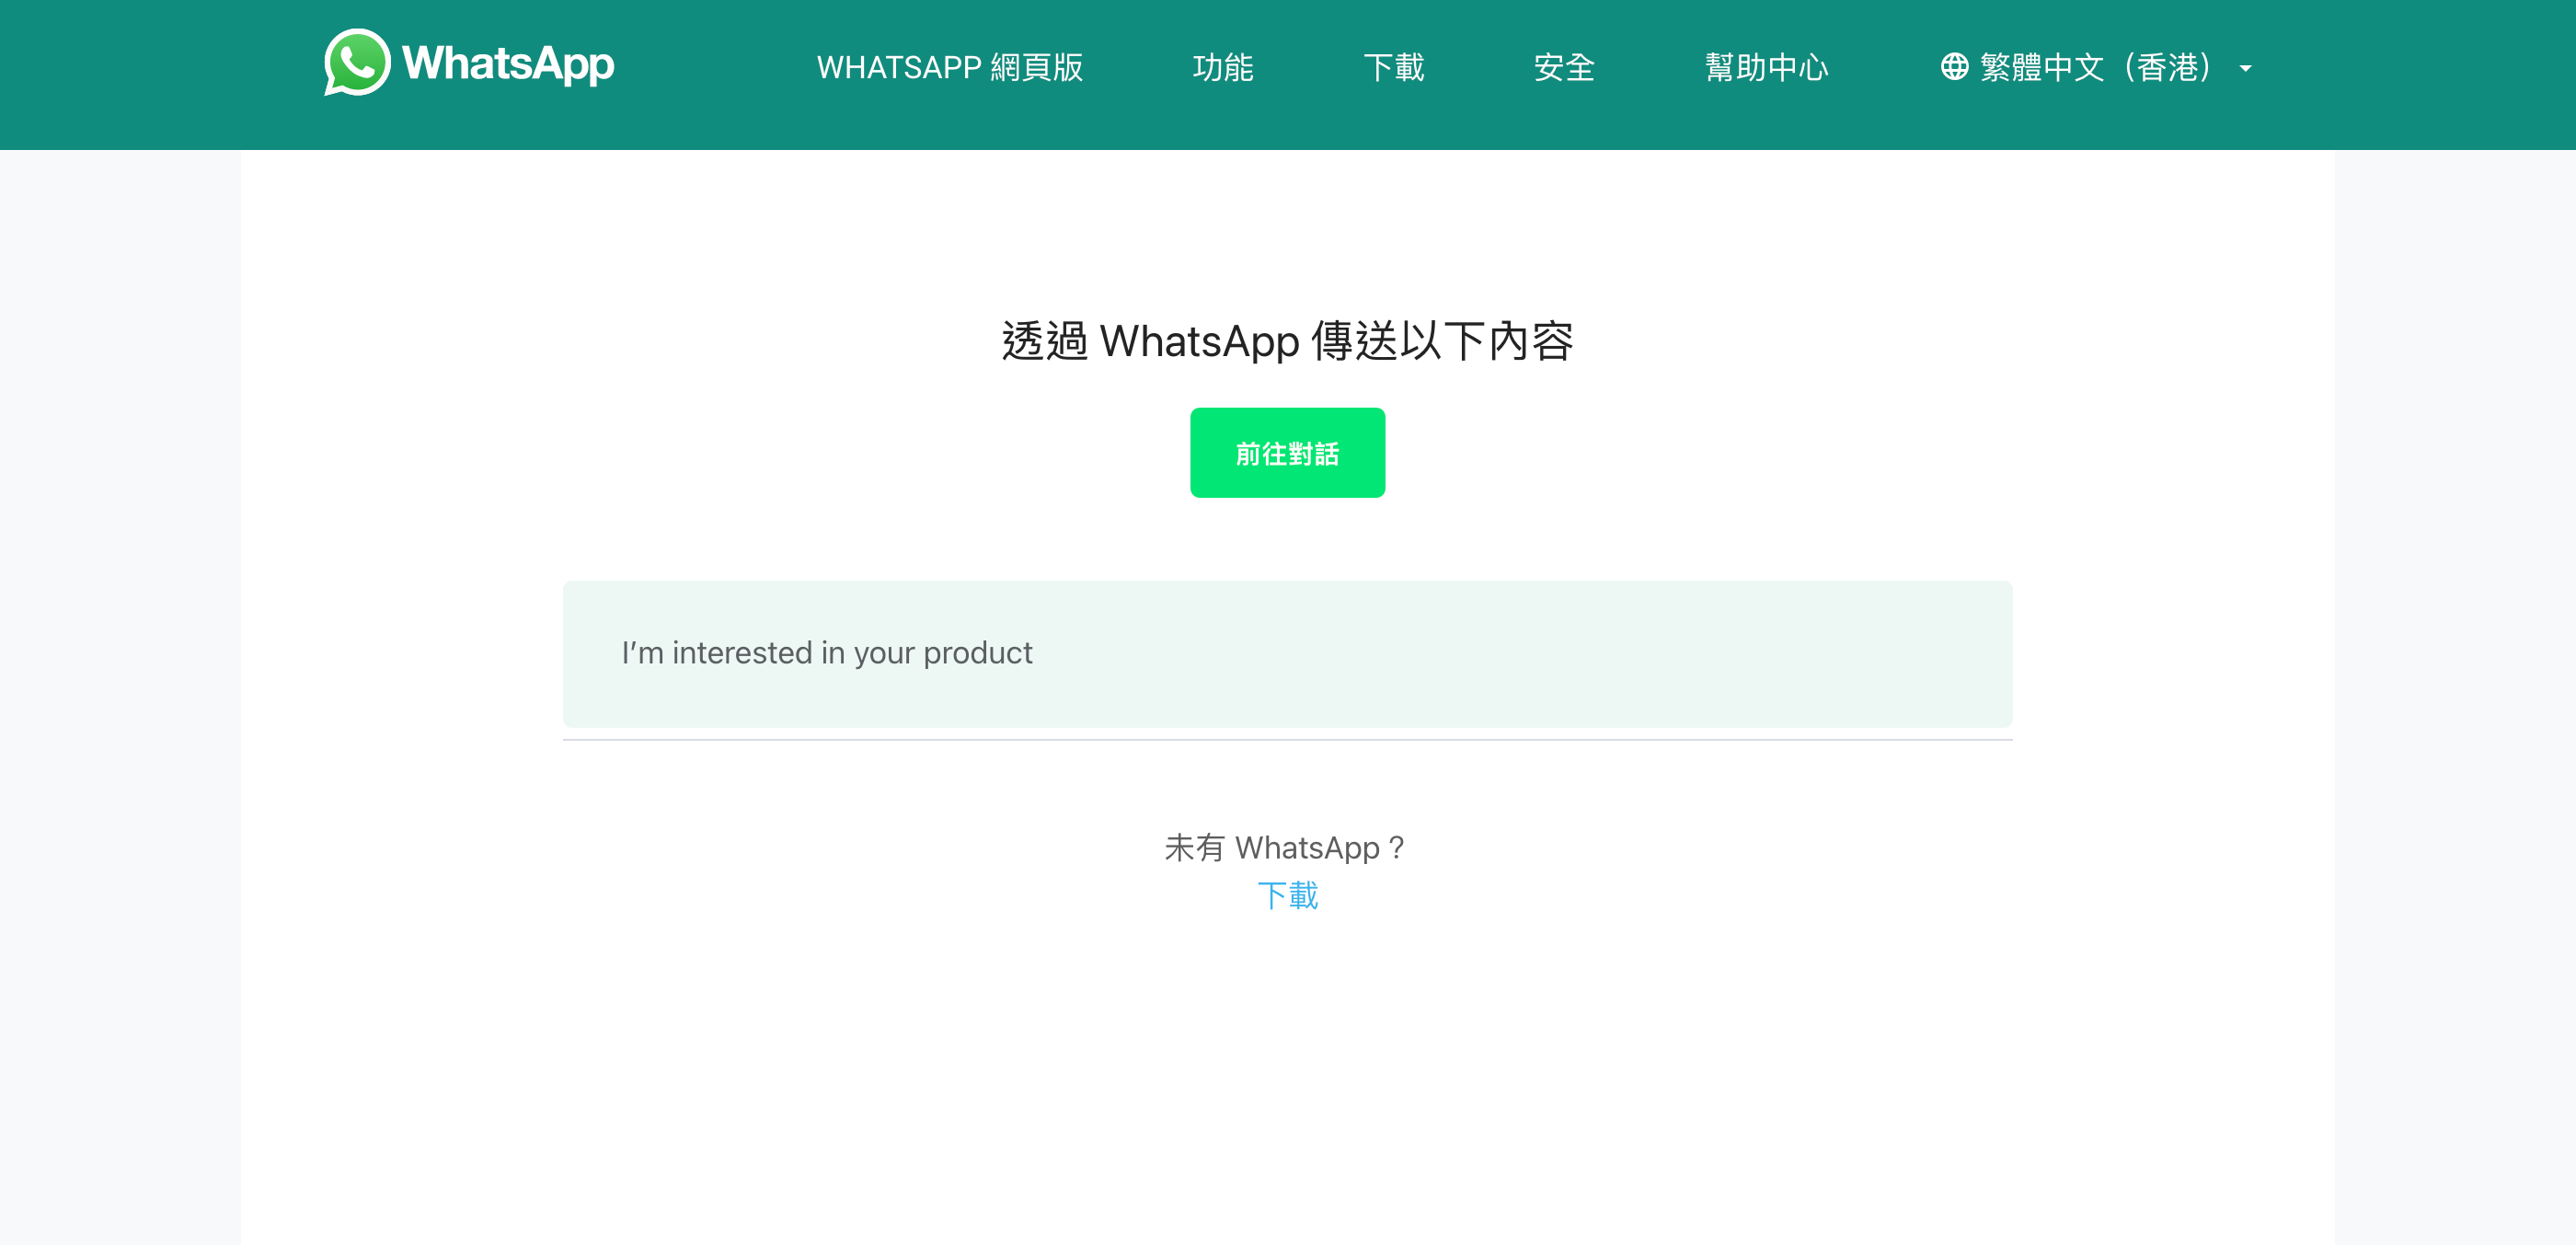
Task: Click the message preview text field
Action: (1288, 653)
